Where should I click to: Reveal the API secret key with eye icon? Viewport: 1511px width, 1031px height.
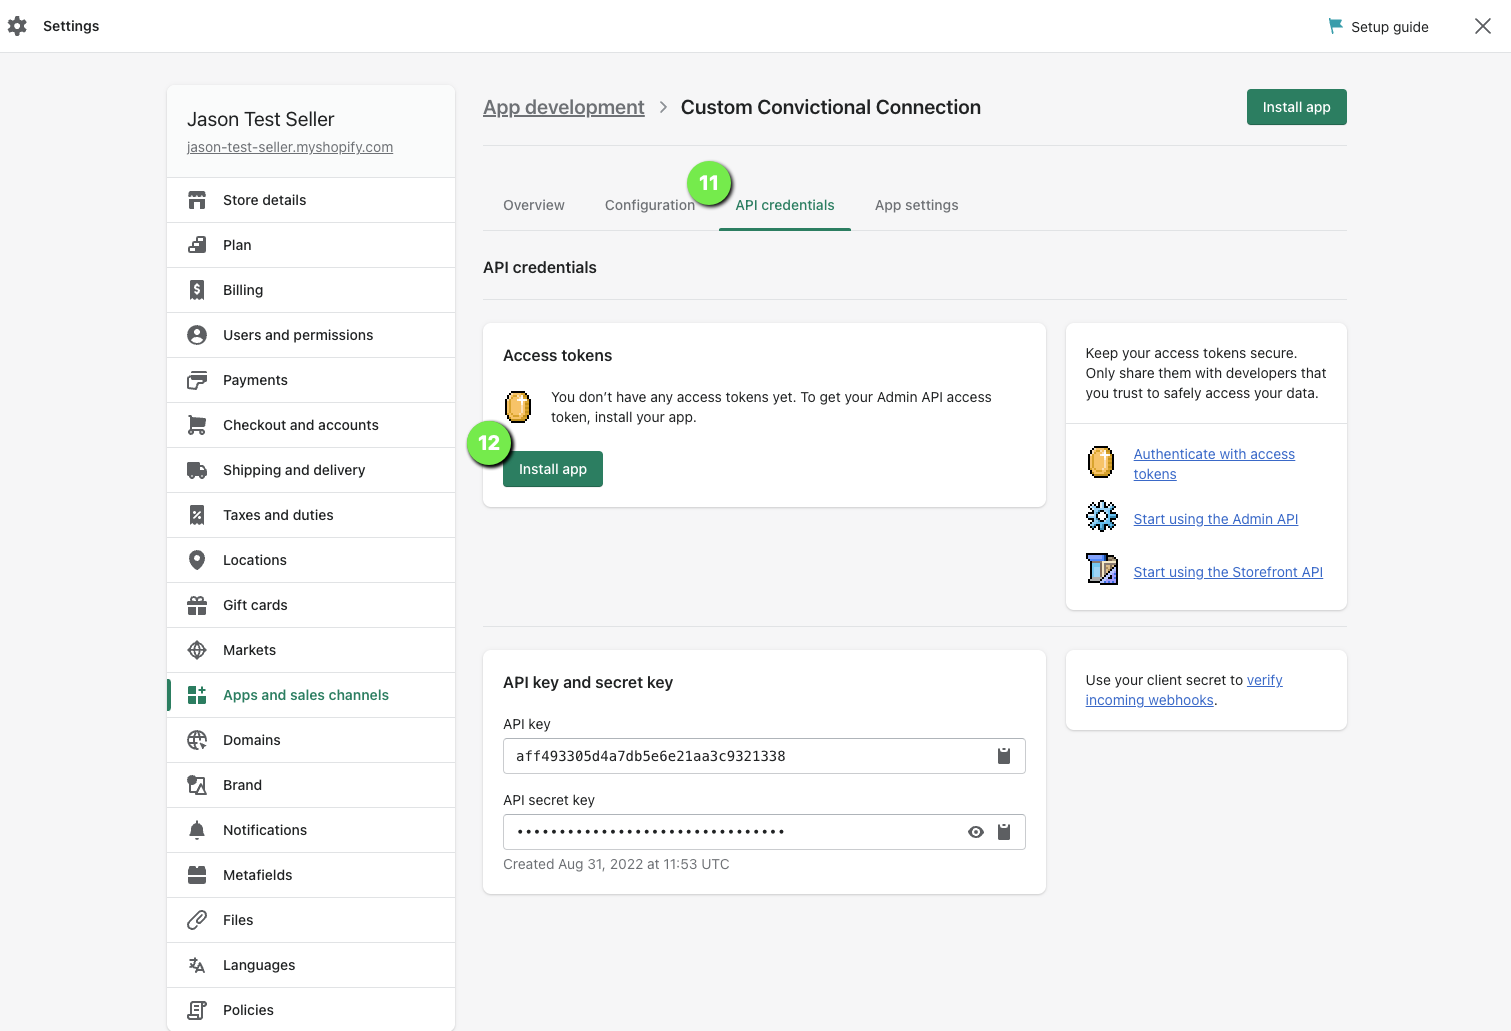(x=976, y=832)
